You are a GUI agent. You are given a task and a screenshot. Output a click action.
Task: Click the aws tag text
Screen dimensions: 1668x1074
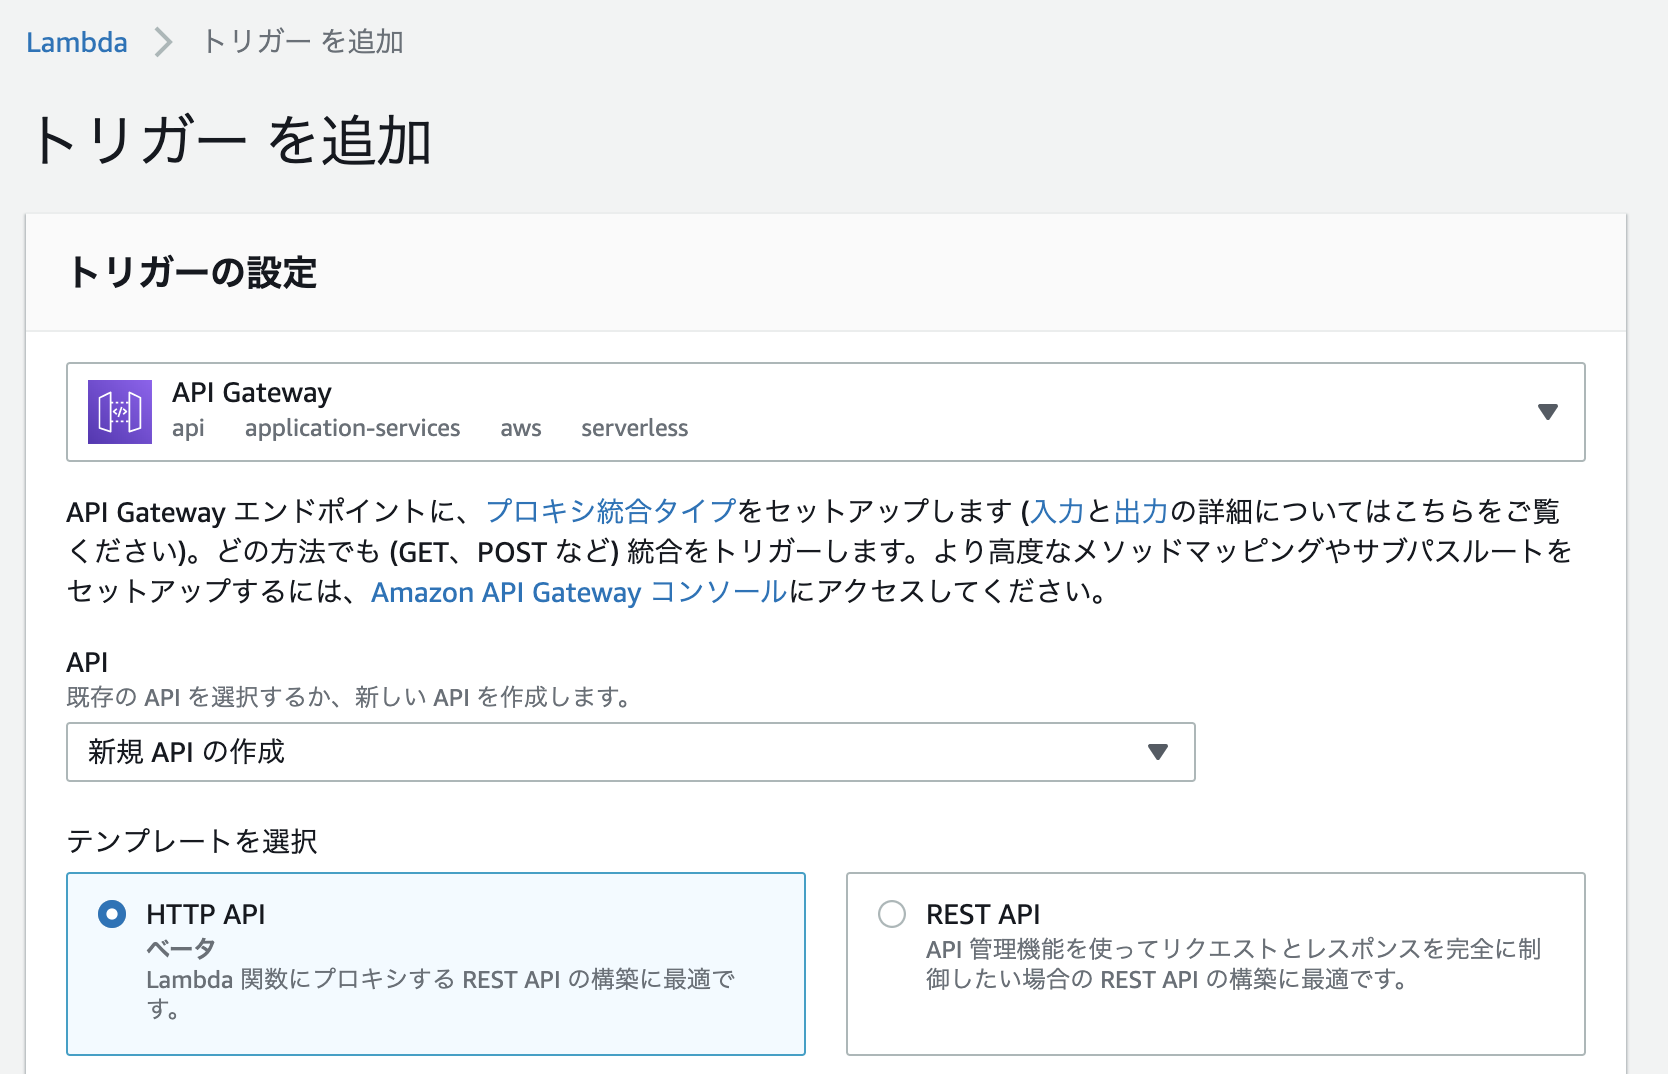pos(521,428)
